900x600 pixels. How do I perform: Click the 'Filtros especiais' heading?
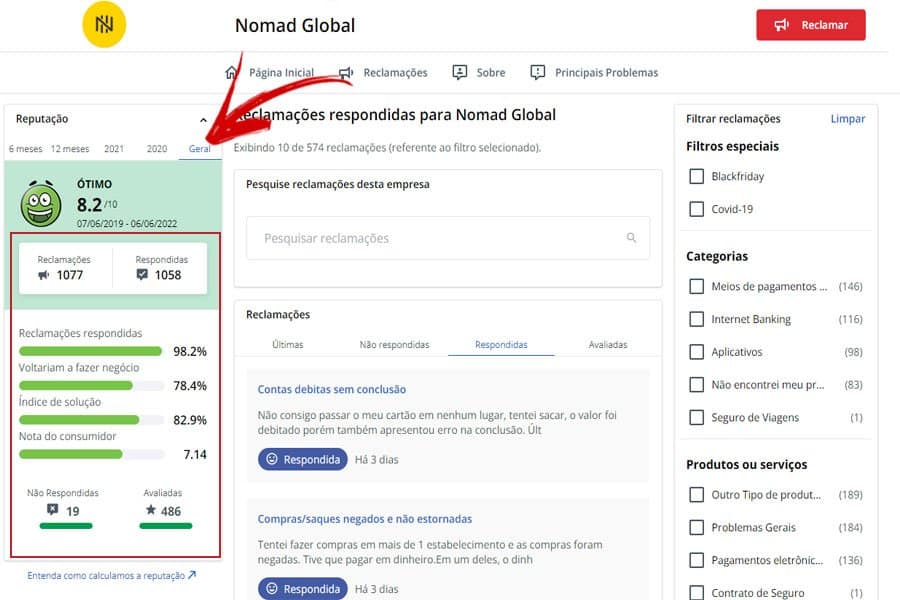coord(732,146)
